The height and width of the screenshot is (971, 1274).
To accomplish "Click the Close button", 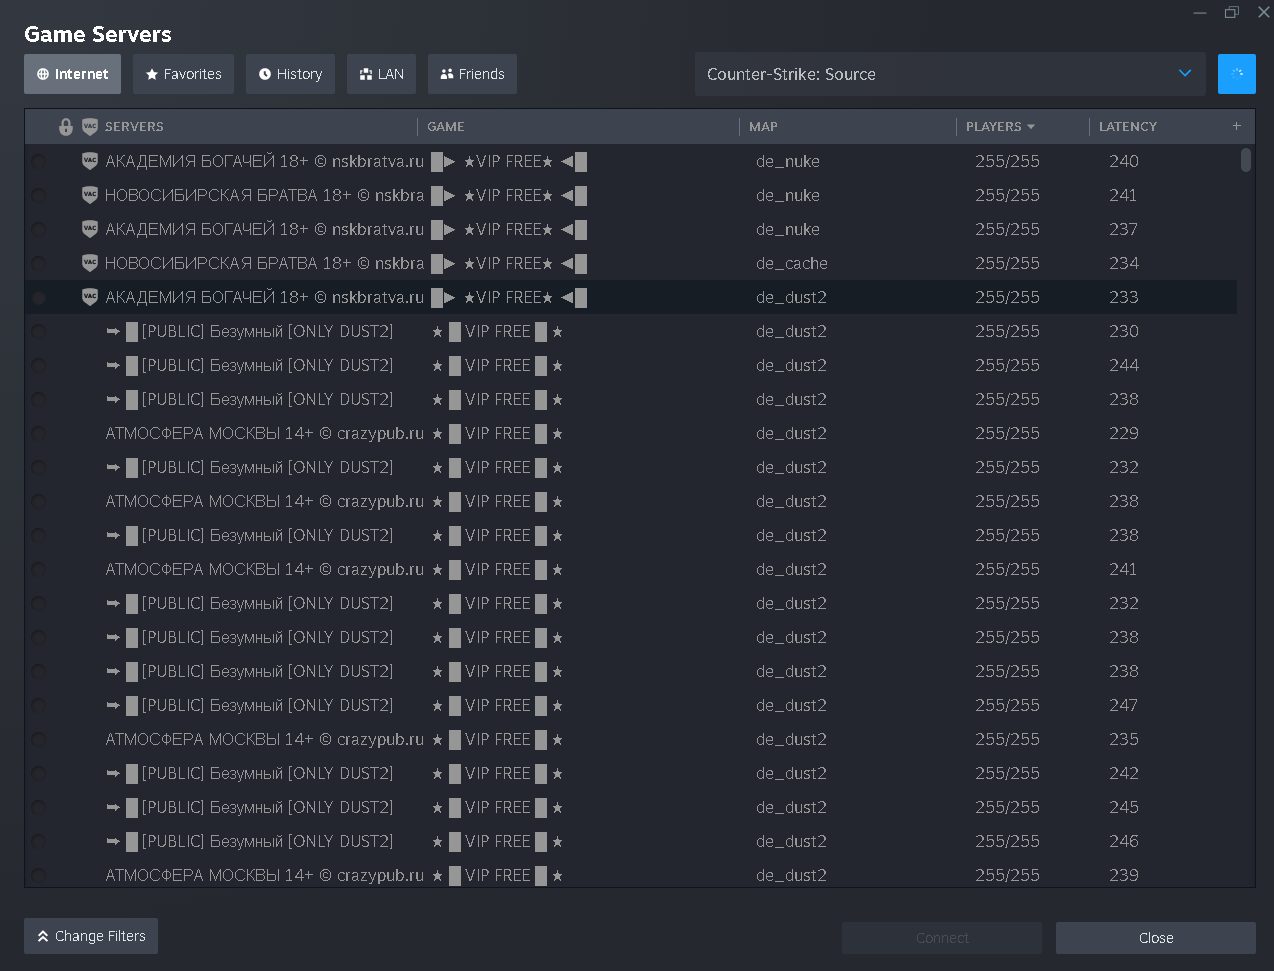I will pyautogui.click(x=1155, y=938).
